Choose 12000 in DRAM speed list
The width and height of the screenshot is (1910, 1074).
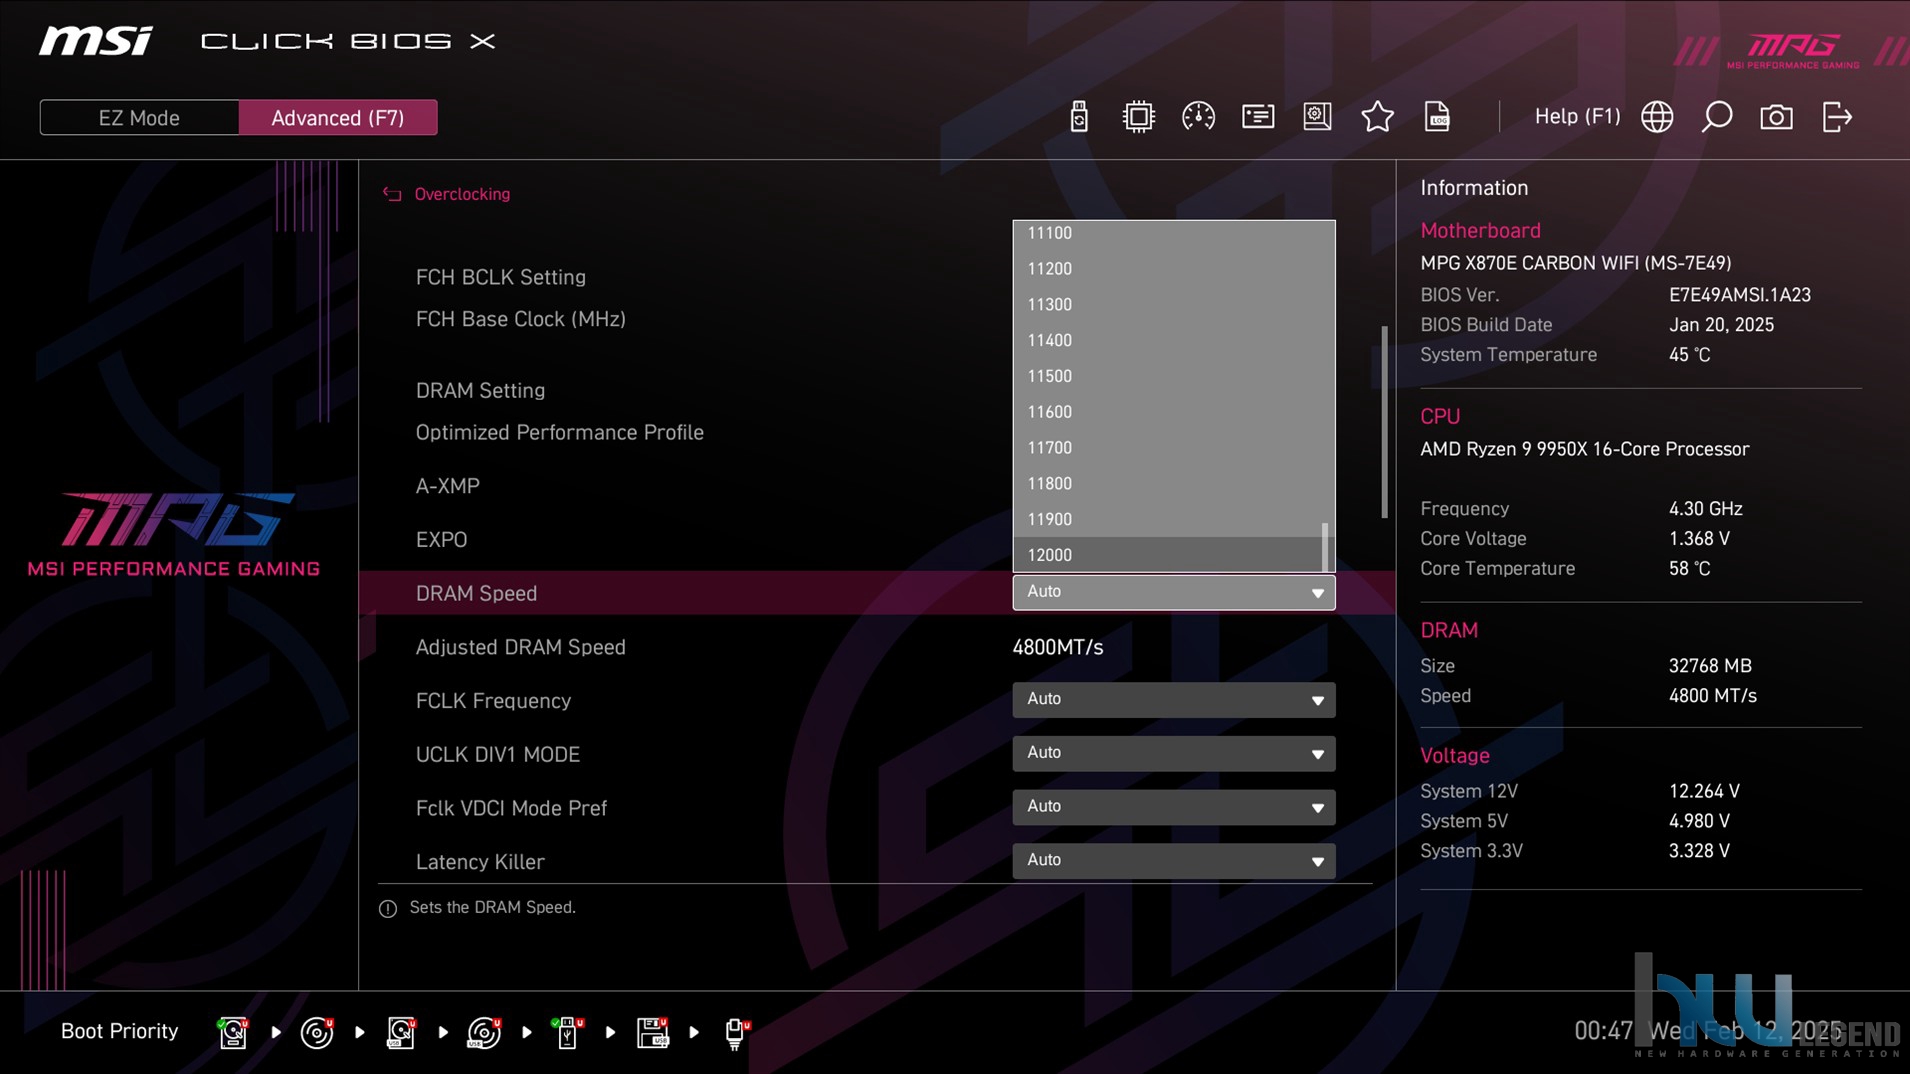(x=1168, y=555)
